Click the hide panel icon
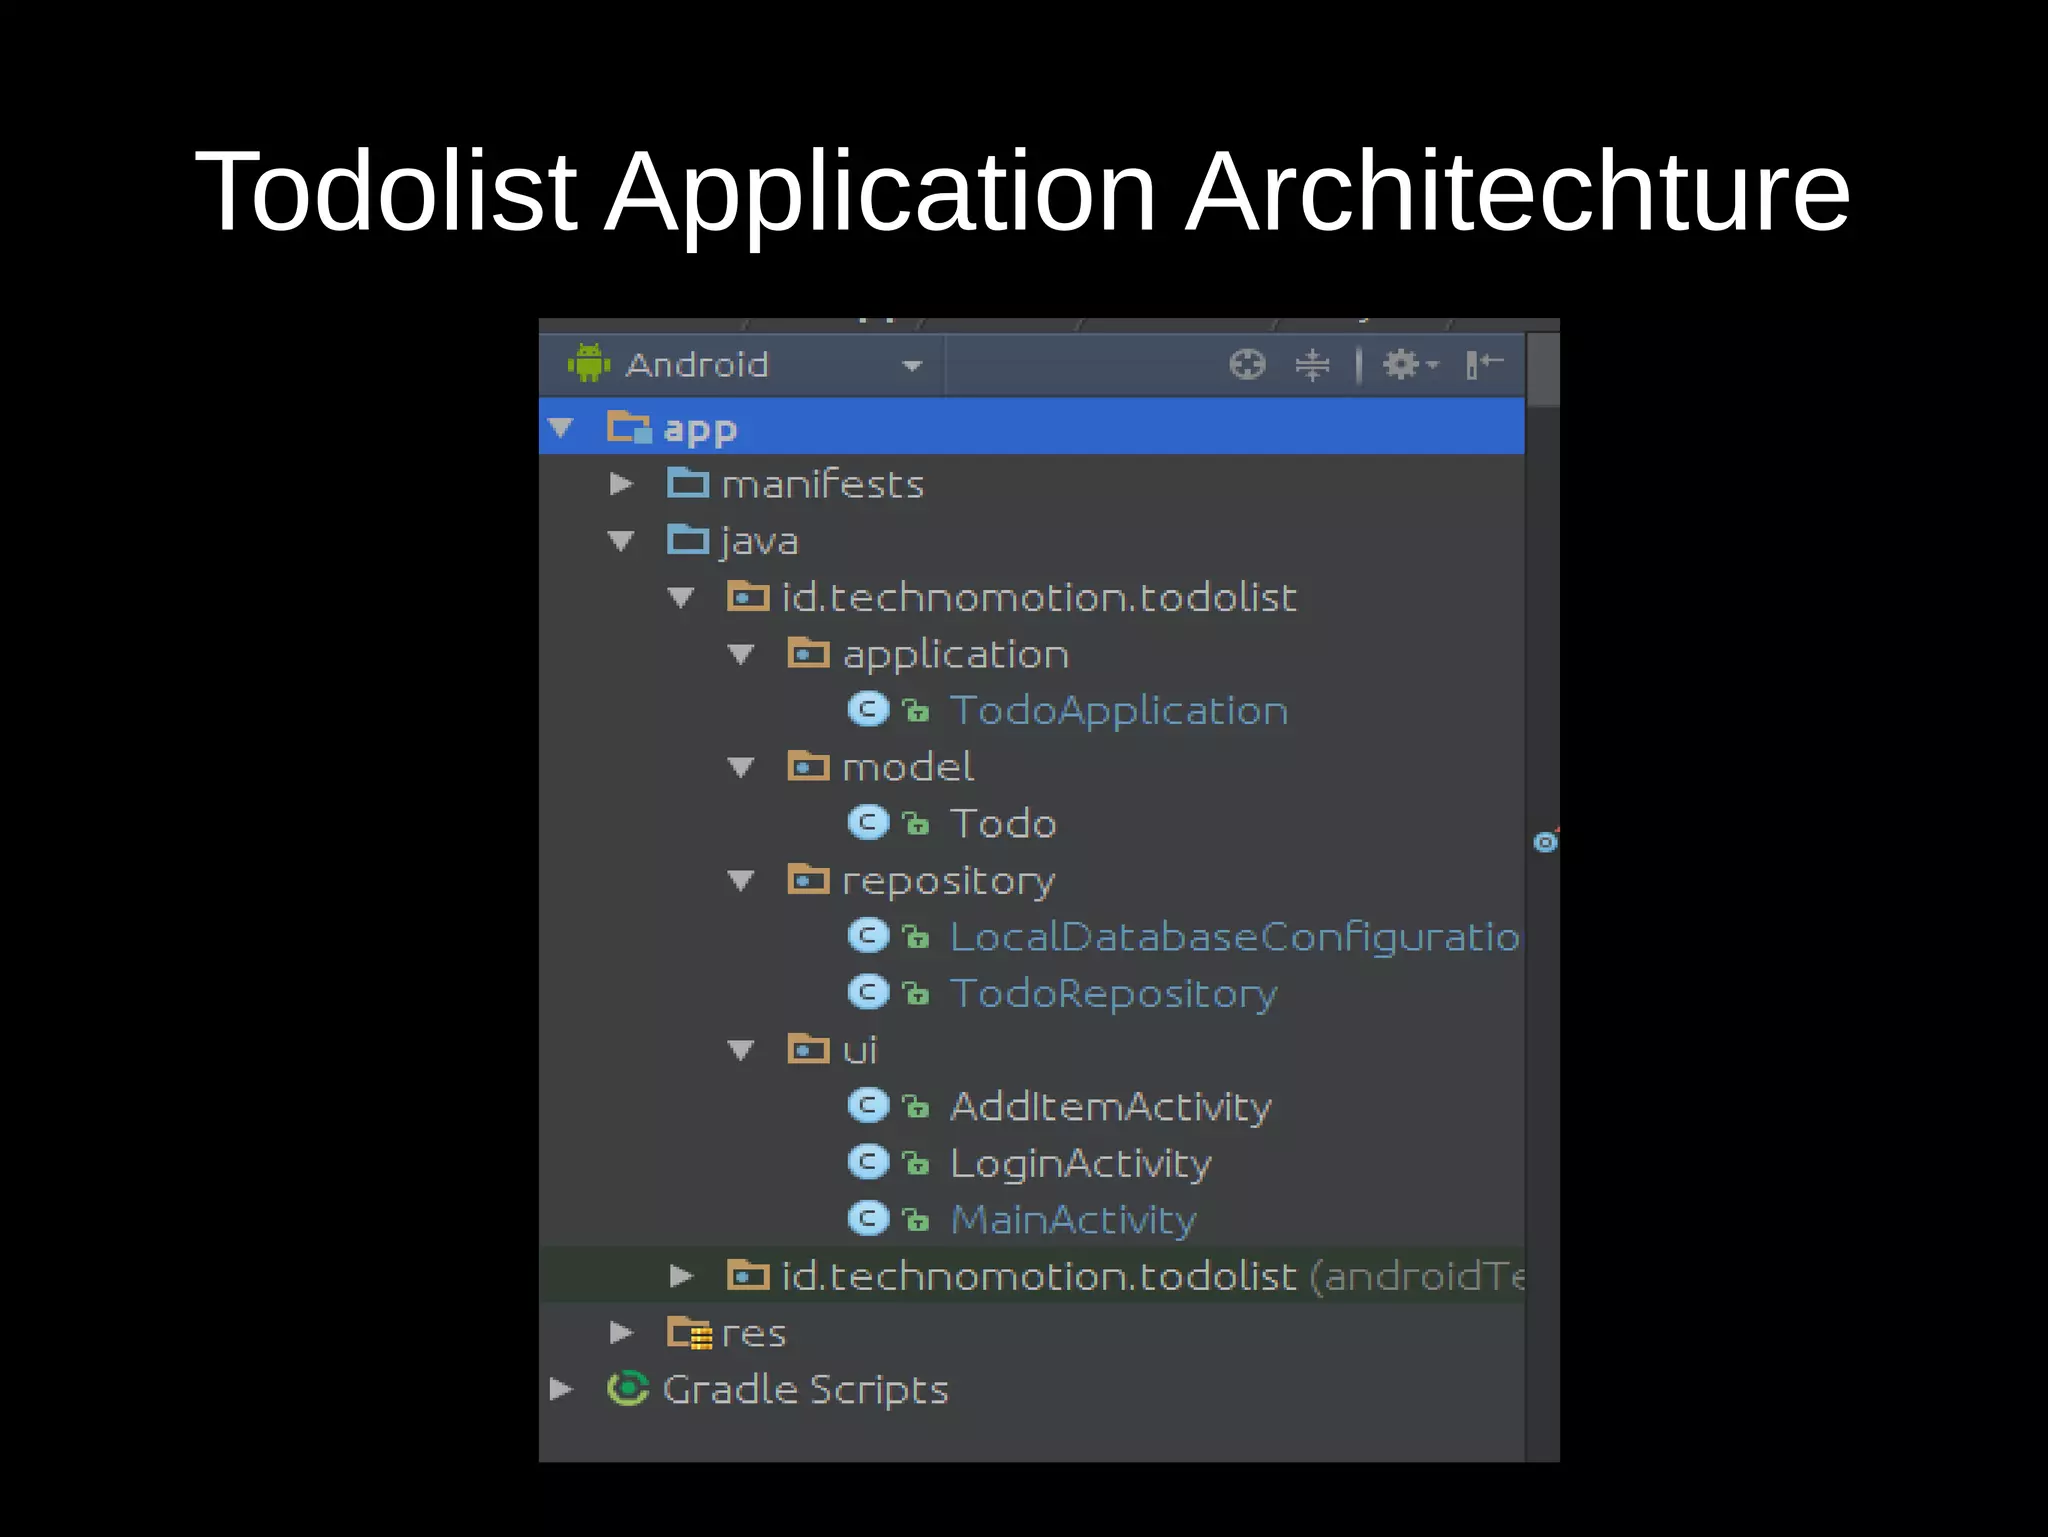 point(1483,365)
